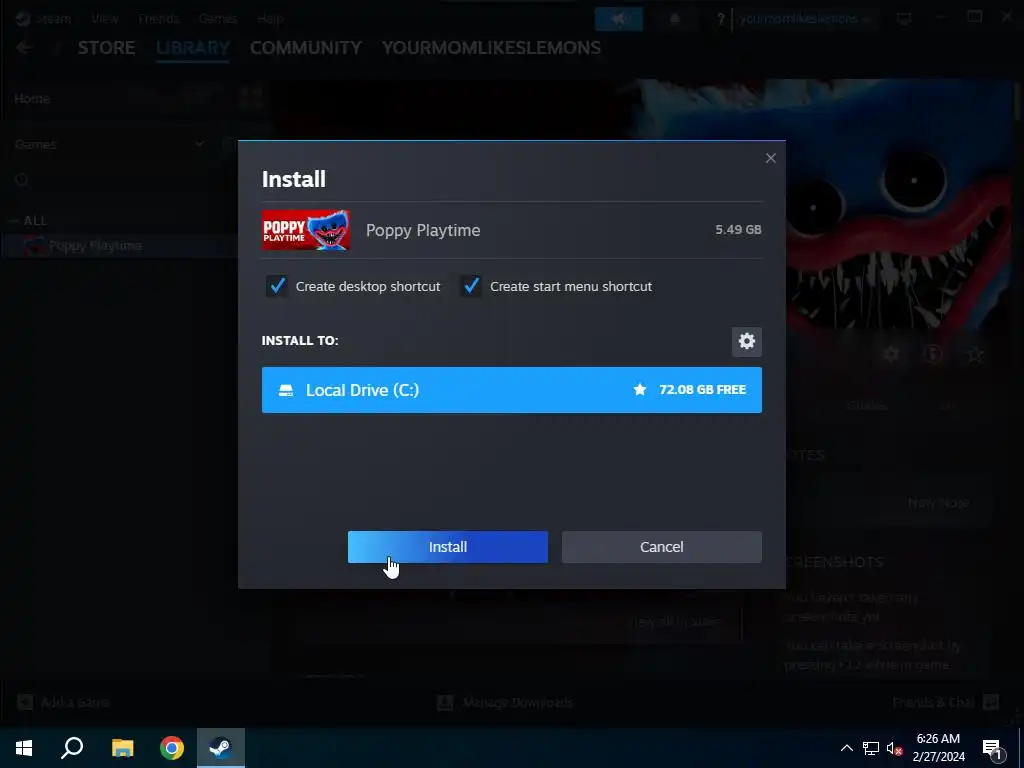Open the Windows Start menu
This screenshot has width=1024, height=768.
(x=24, y=748)
